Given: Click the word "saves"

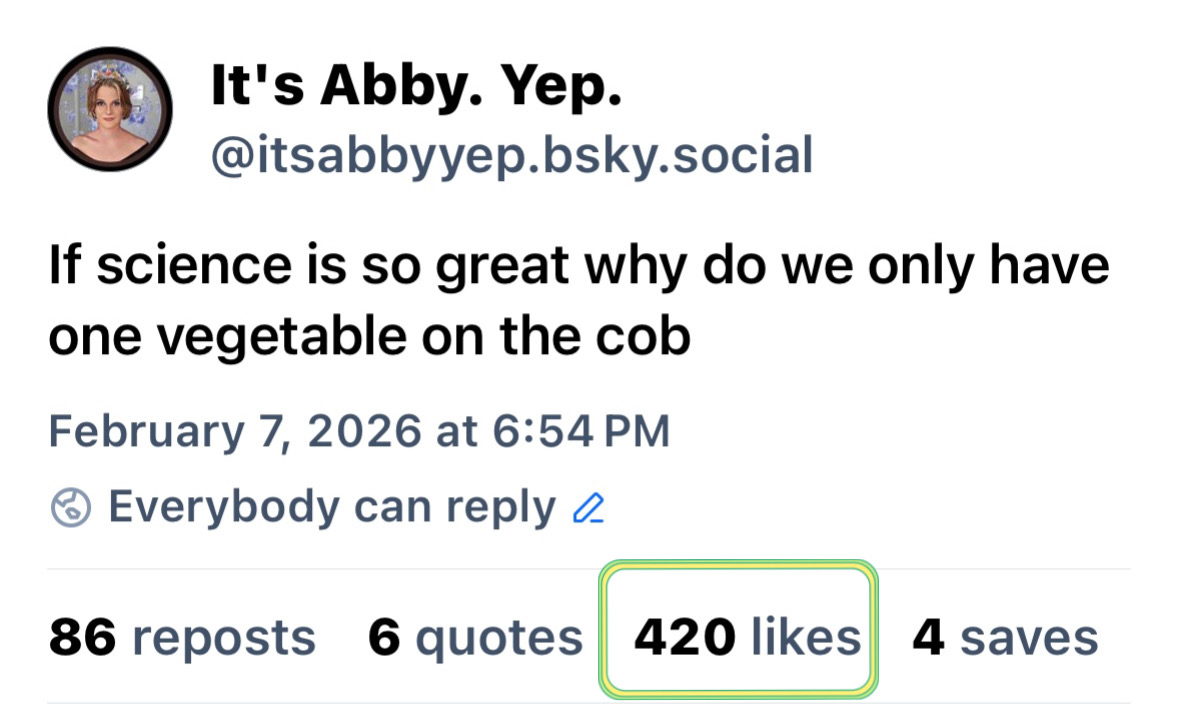Looking at the screenshot, I should (1028, 637).
